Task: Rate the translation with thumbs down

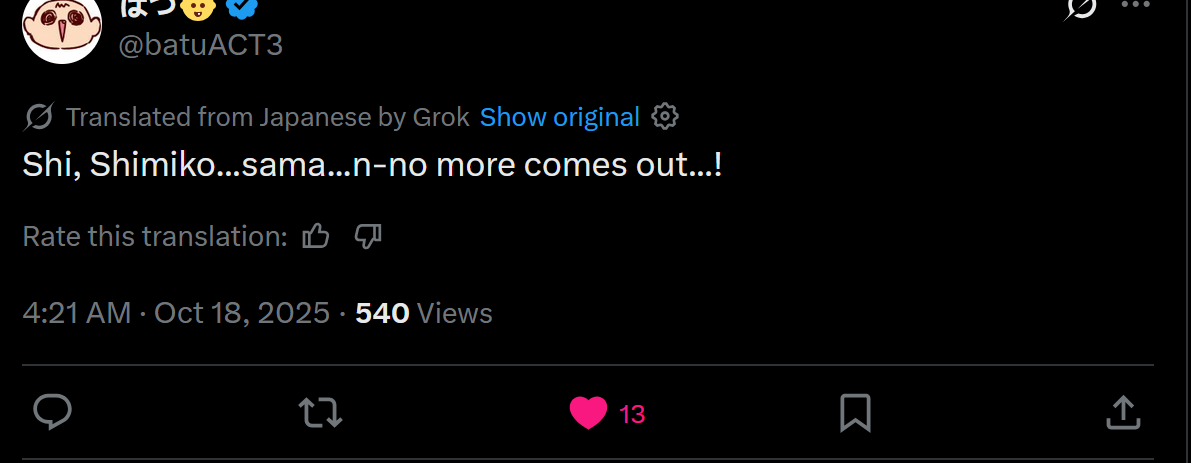Action: click(x=368, y=236)
